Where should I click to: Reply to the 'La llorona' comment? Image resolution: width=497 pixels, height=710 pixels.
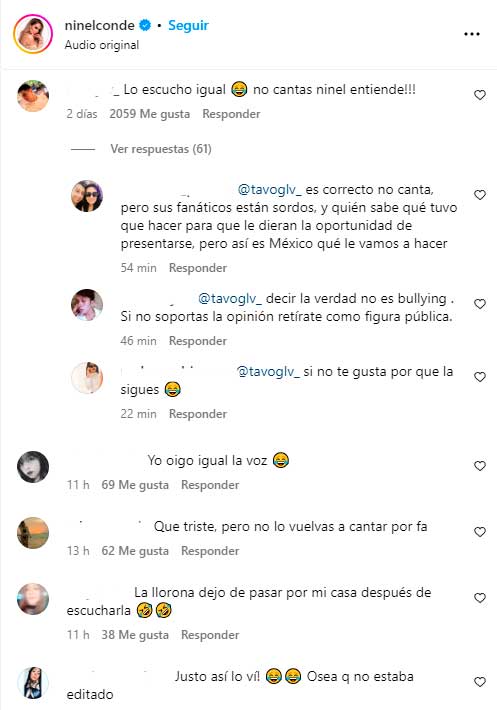[210, 635]
